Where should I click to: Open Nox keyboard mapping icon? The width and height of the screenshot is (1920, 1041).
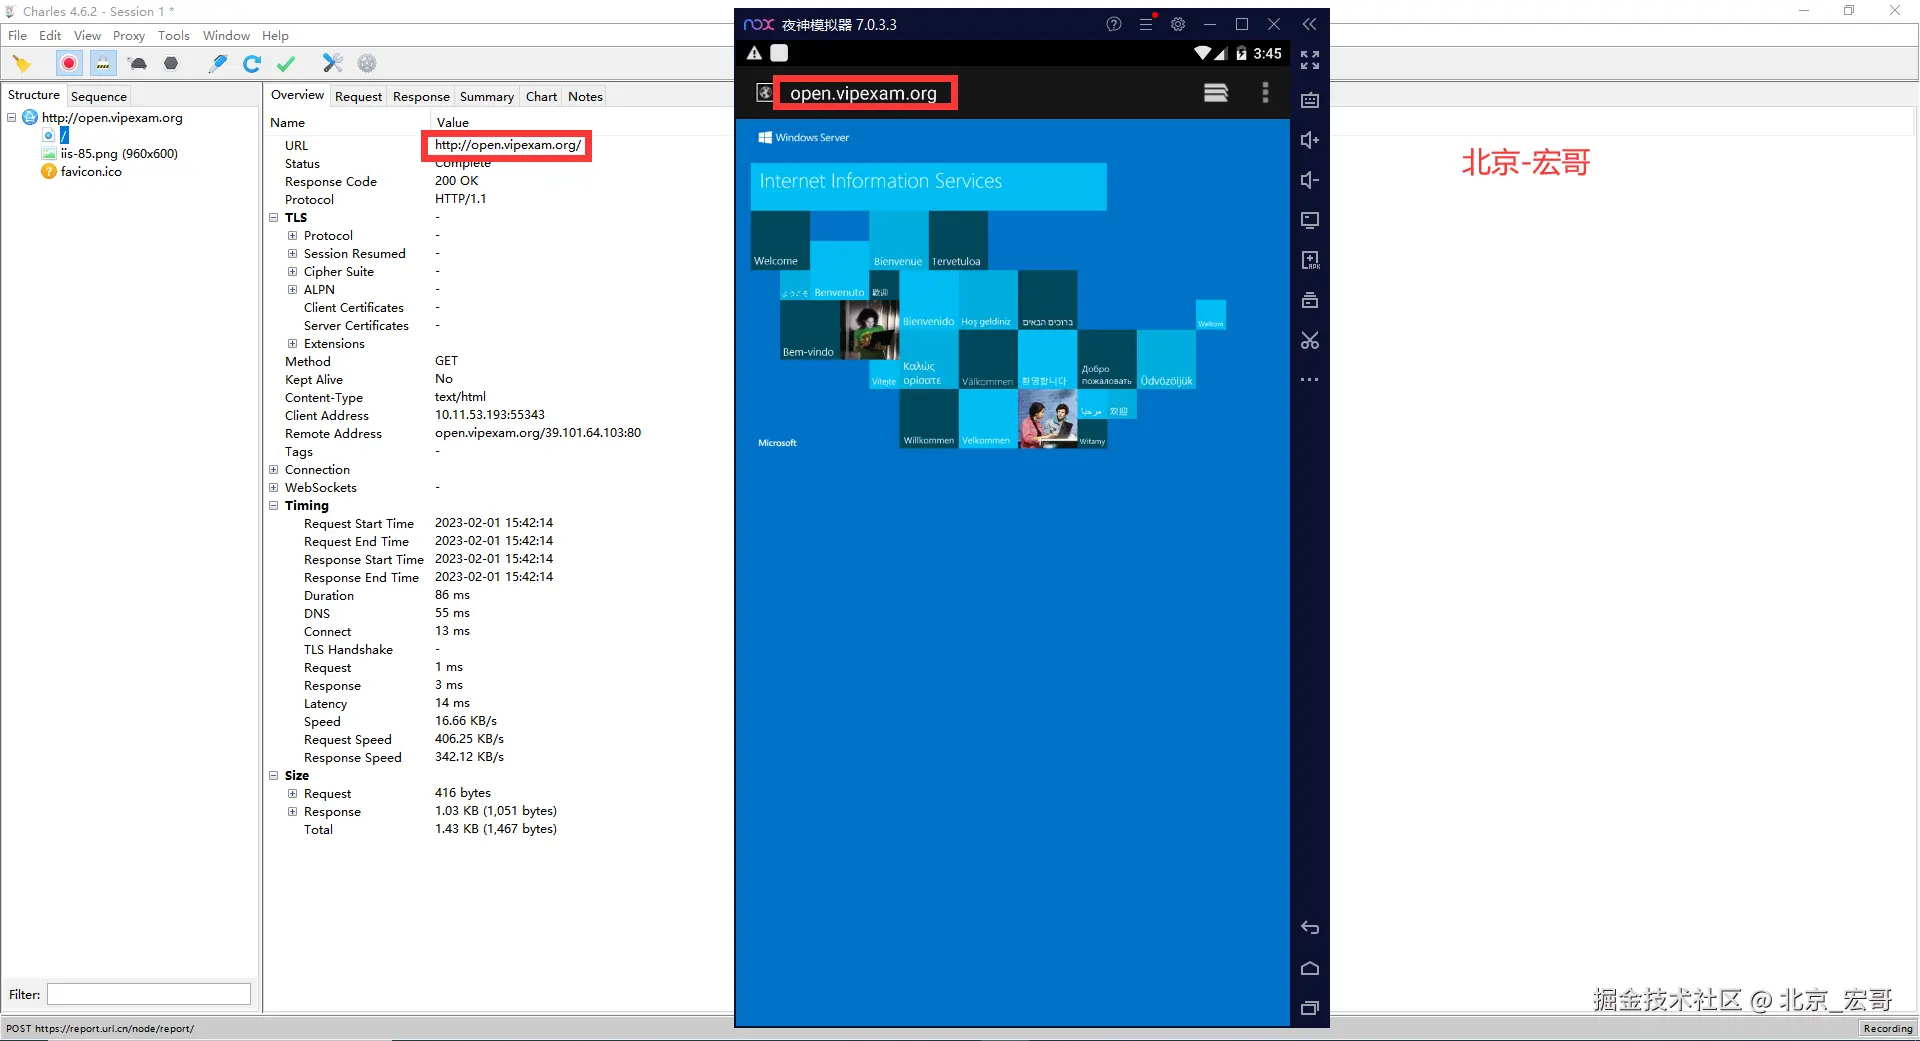tap(1310, 100)
